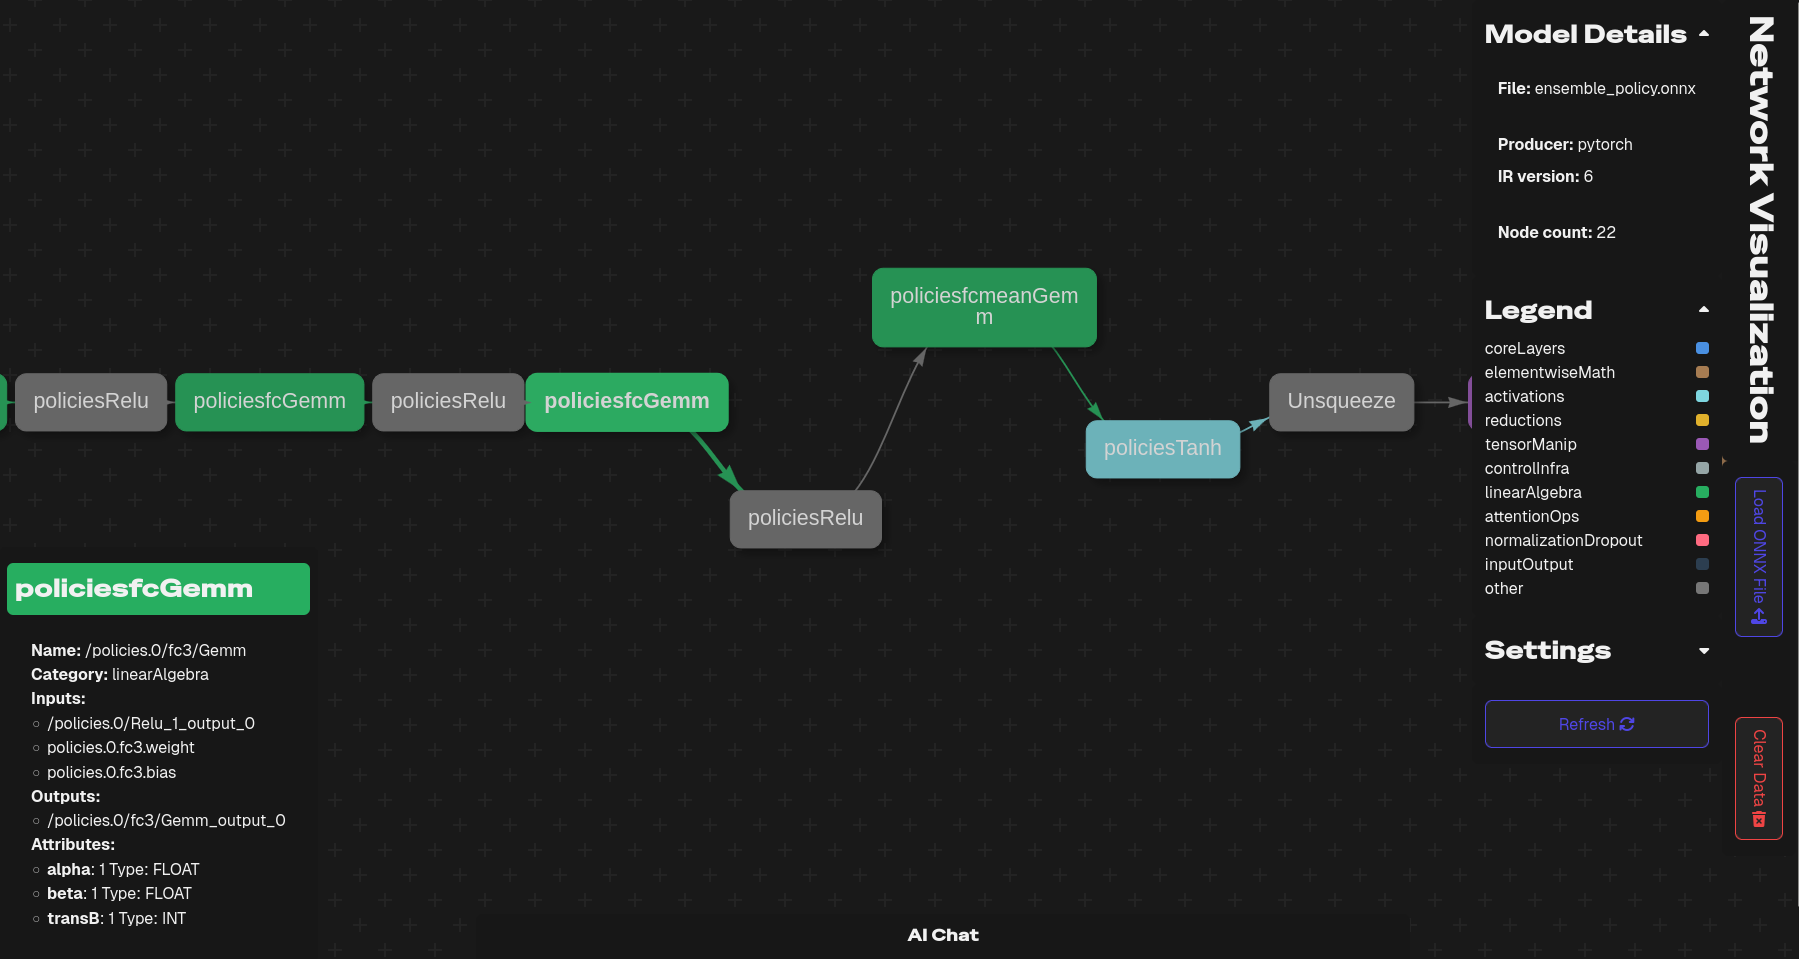Click the attentionOps orange legend swatch

(1702, 516)
